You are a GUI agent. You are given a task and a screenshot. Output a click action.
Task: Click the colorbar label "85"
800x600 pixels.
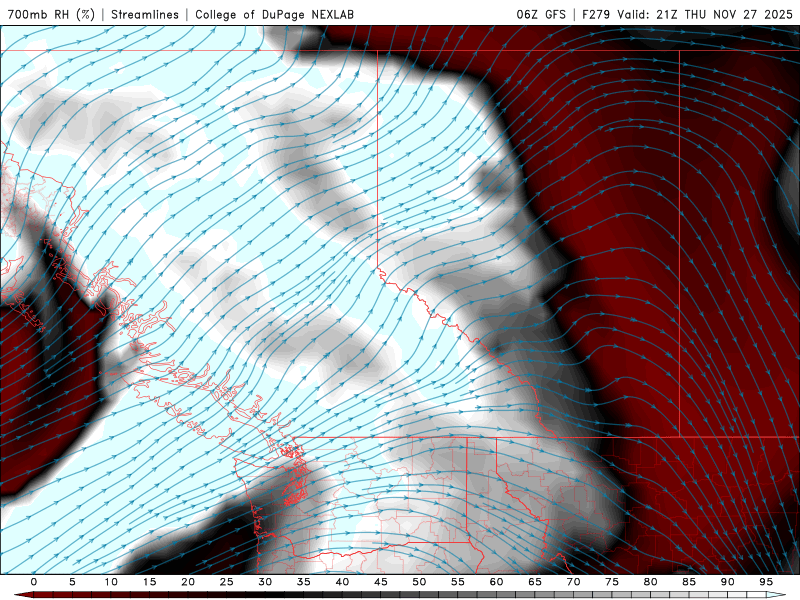[688, 582]
